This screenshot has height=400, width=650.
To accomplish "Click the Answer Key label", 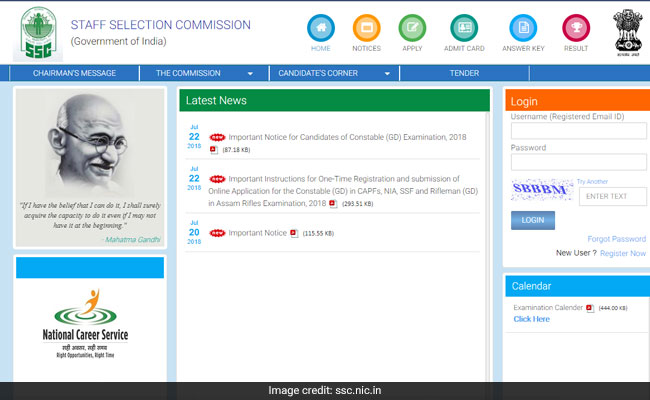I will (523, 48).
